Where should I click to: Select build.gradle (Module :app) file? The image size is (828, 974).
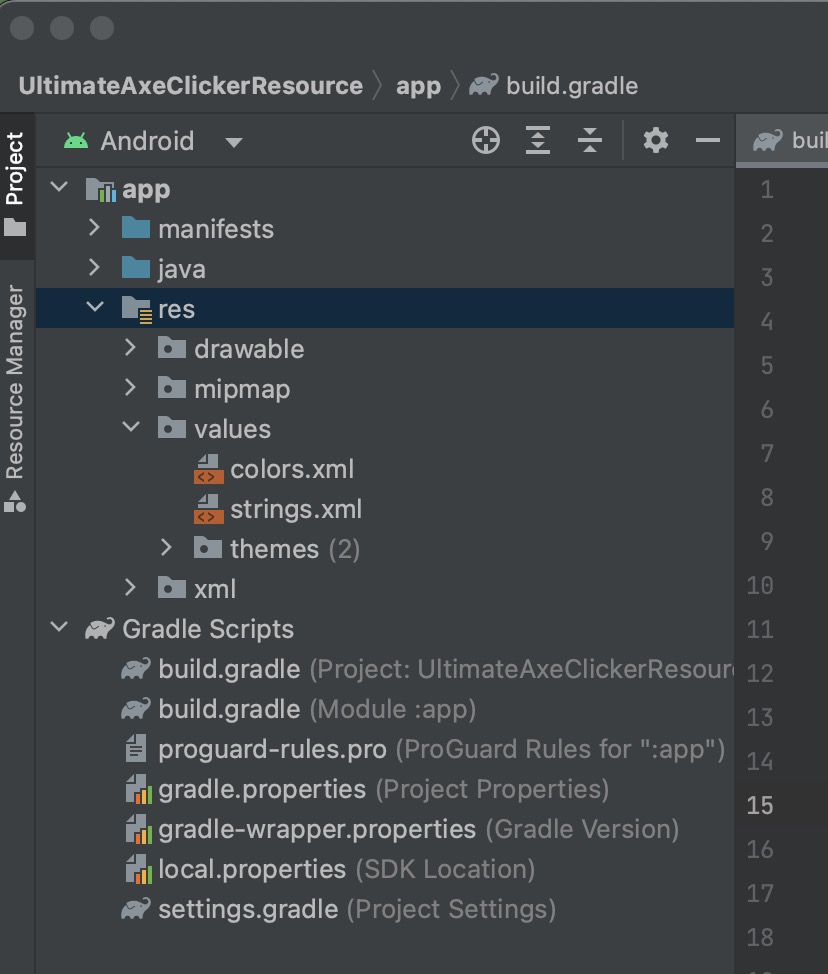(317, 709)
